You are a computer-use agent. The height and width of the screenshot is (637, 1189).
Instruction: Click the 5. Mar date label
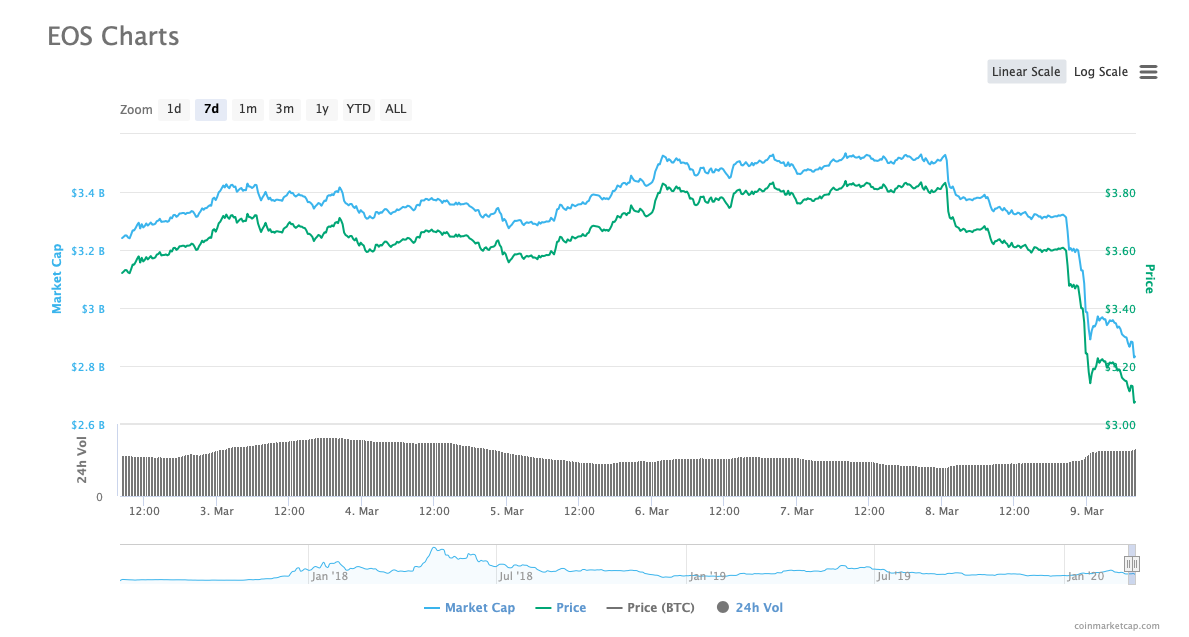tap(507, 511)
